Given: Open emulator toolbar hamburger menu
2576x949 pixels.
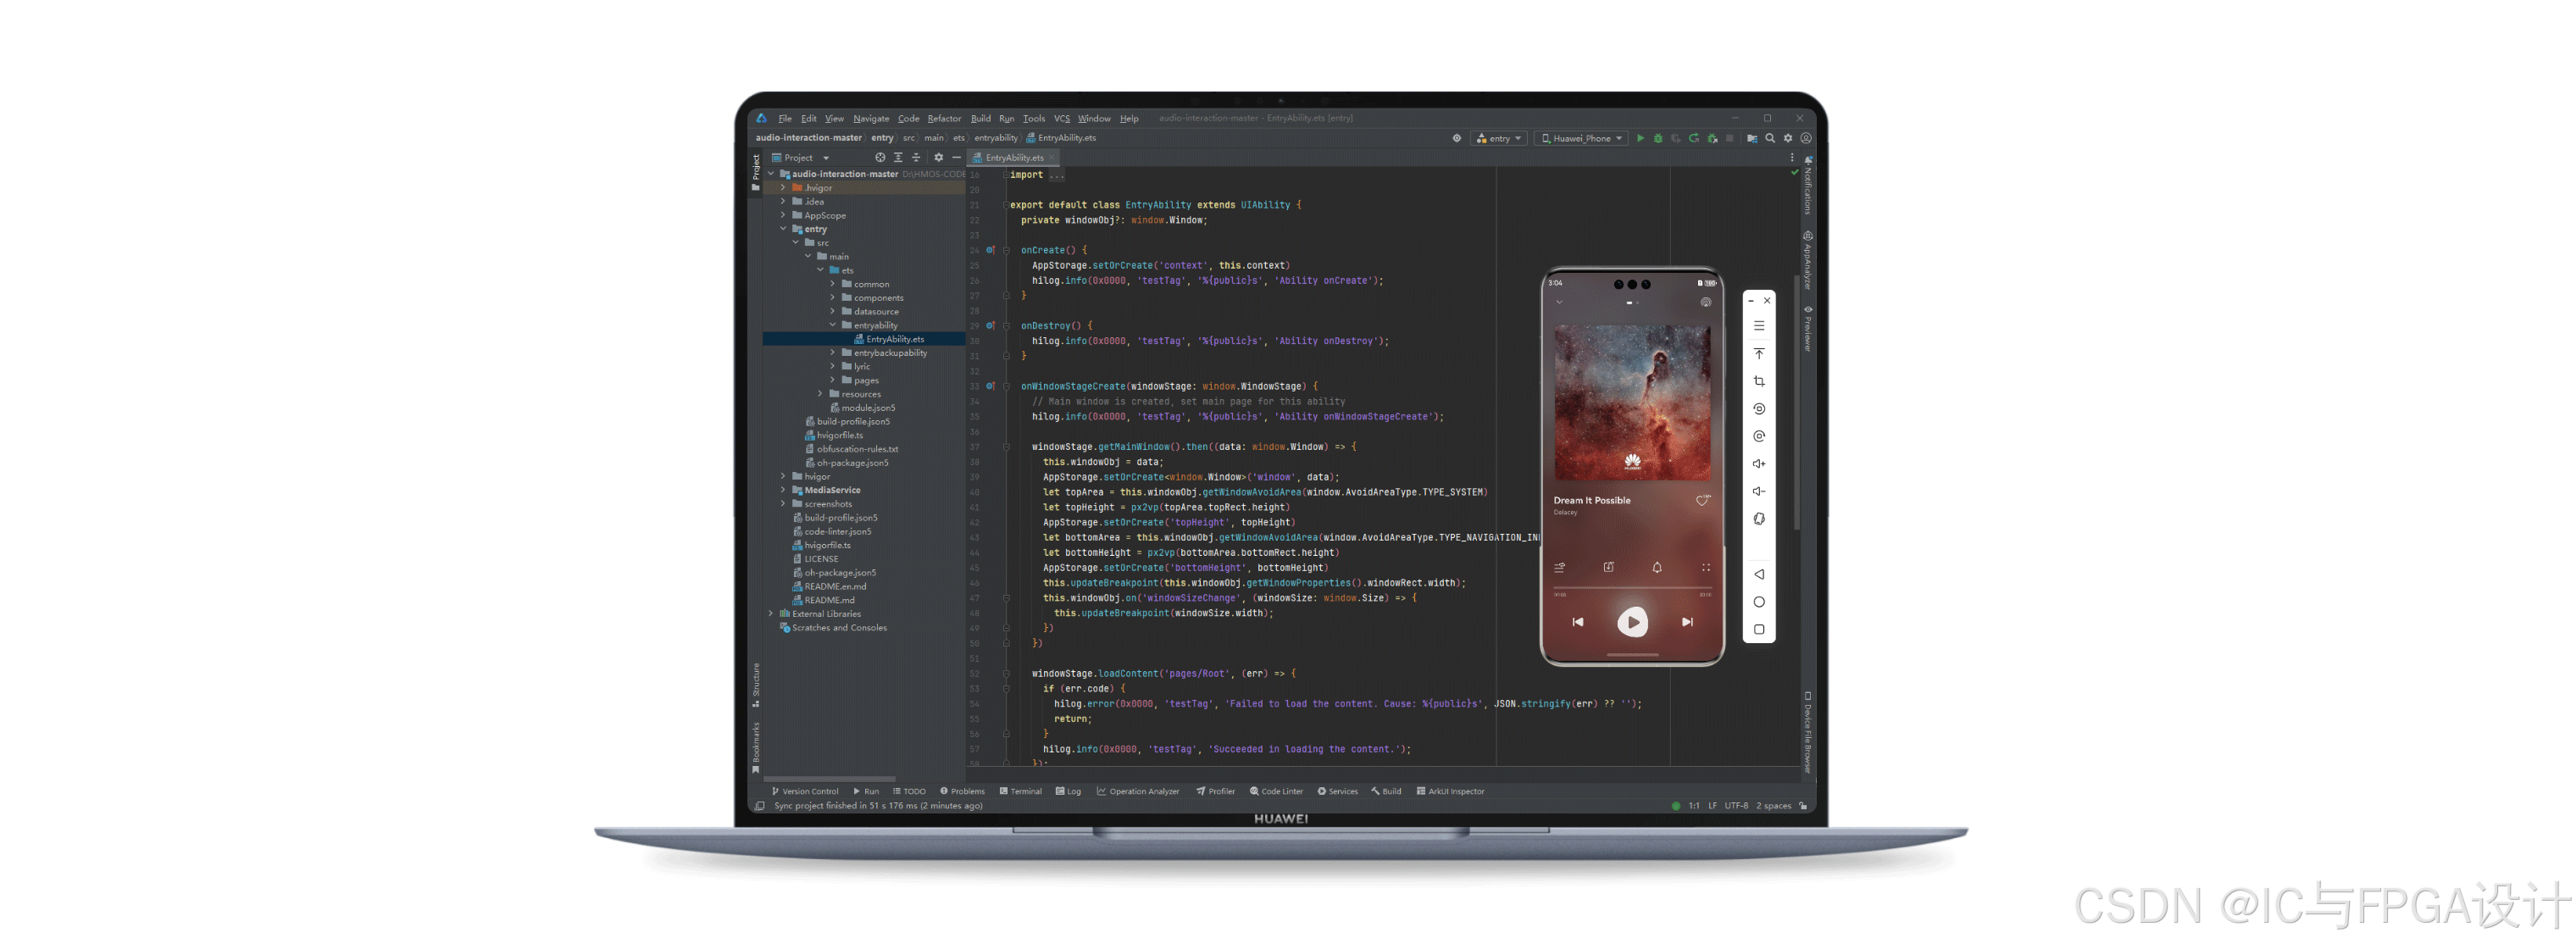Looking at the screenshot, I should [x=1759, y=326].
